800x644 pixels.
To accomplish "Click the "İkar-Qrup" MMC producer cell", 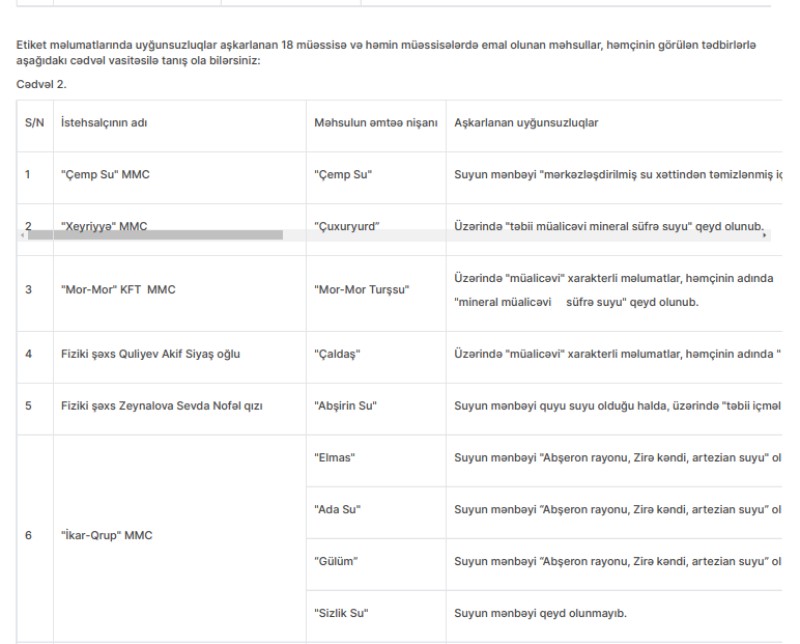I will pyautogui.click(x=103, y=534).
